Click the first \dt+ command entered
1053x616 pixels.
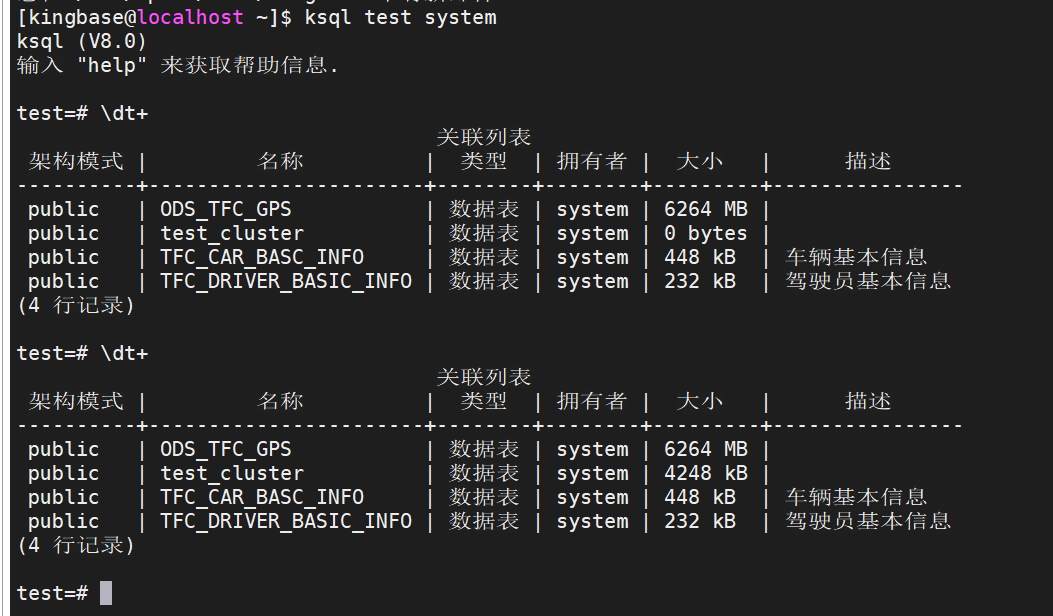124,113
